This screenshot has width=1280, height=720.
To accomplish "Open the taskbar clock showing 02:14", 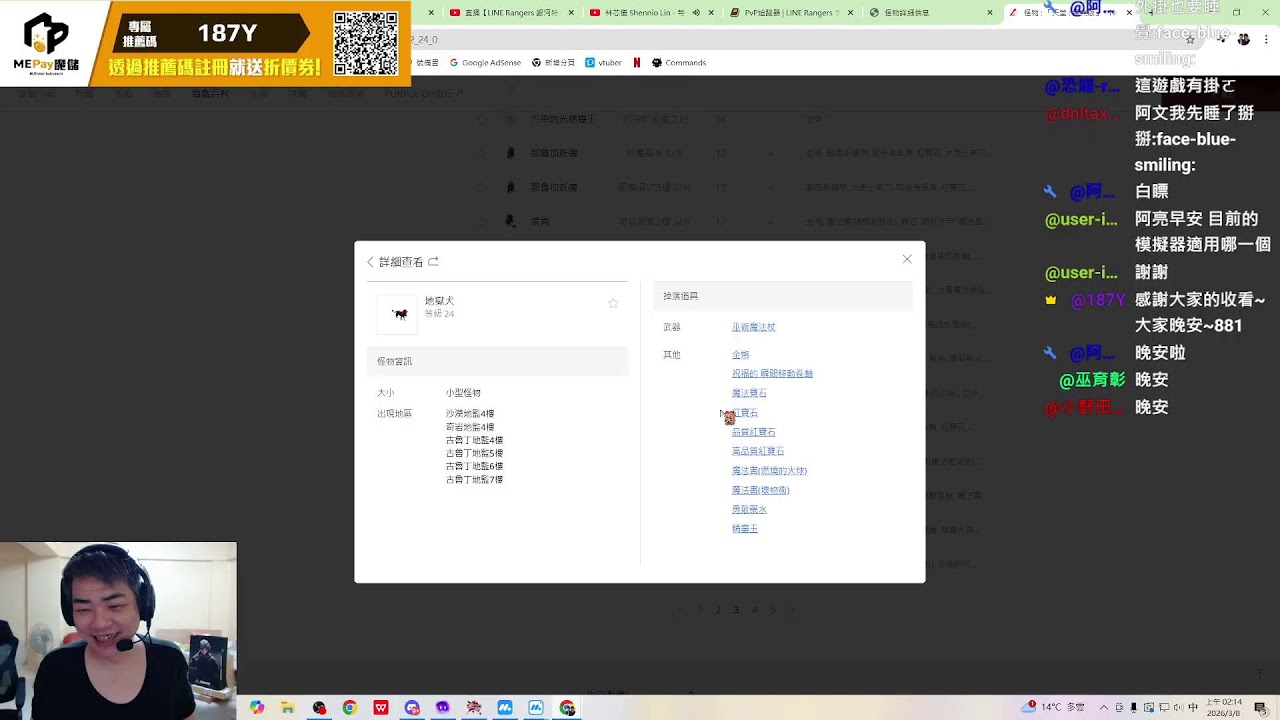I will (1224, 707).
